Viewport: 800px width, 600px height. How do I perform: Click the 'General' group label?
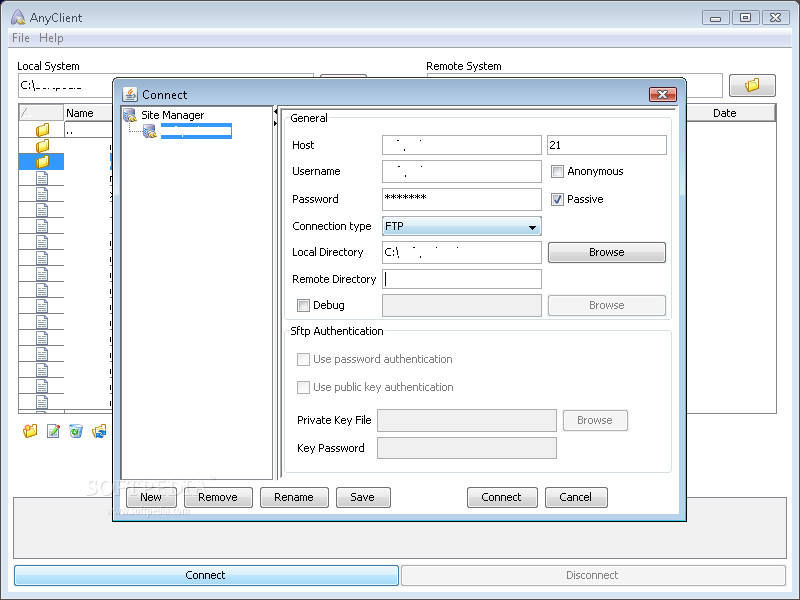[309, 118]
